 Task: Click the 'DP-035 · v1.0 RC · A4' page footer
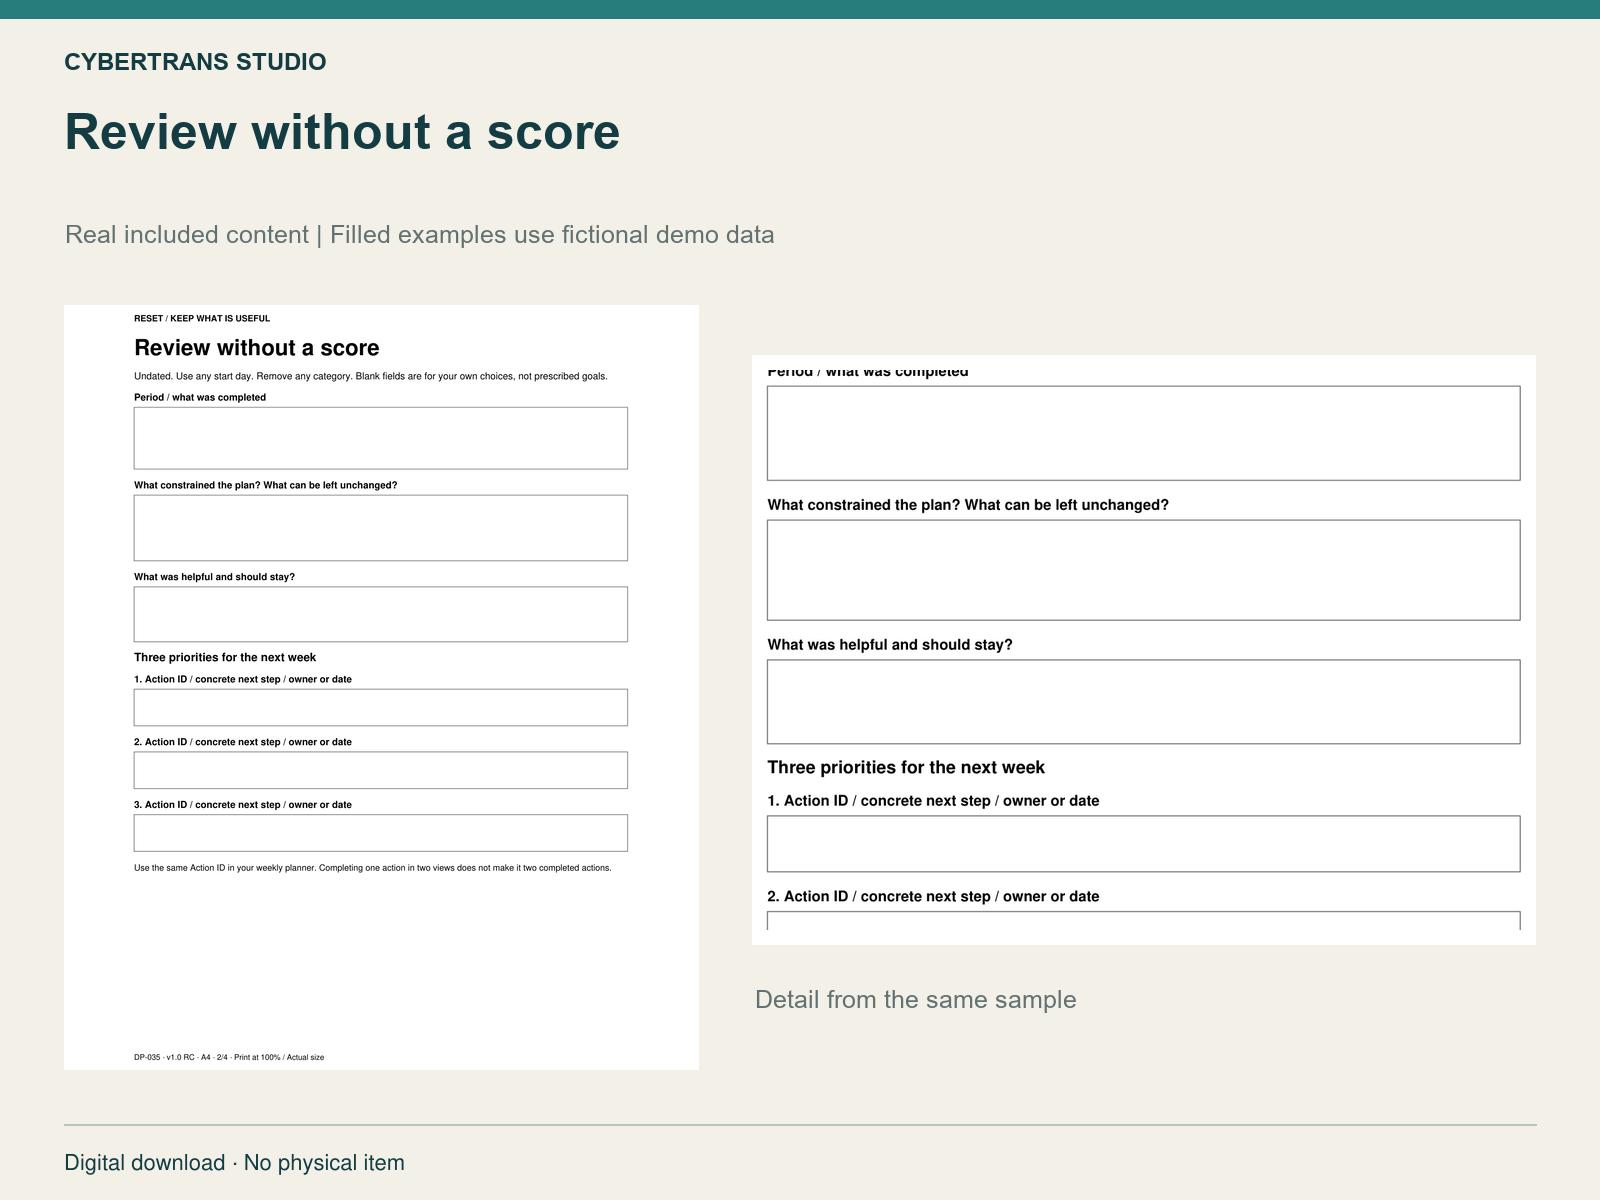point(229,1057)
